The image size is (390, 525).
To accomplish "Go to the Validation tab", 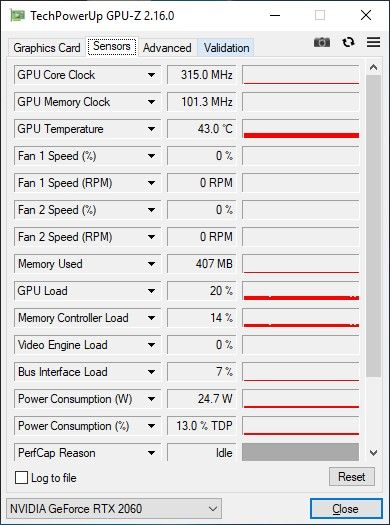I will 226,48.
